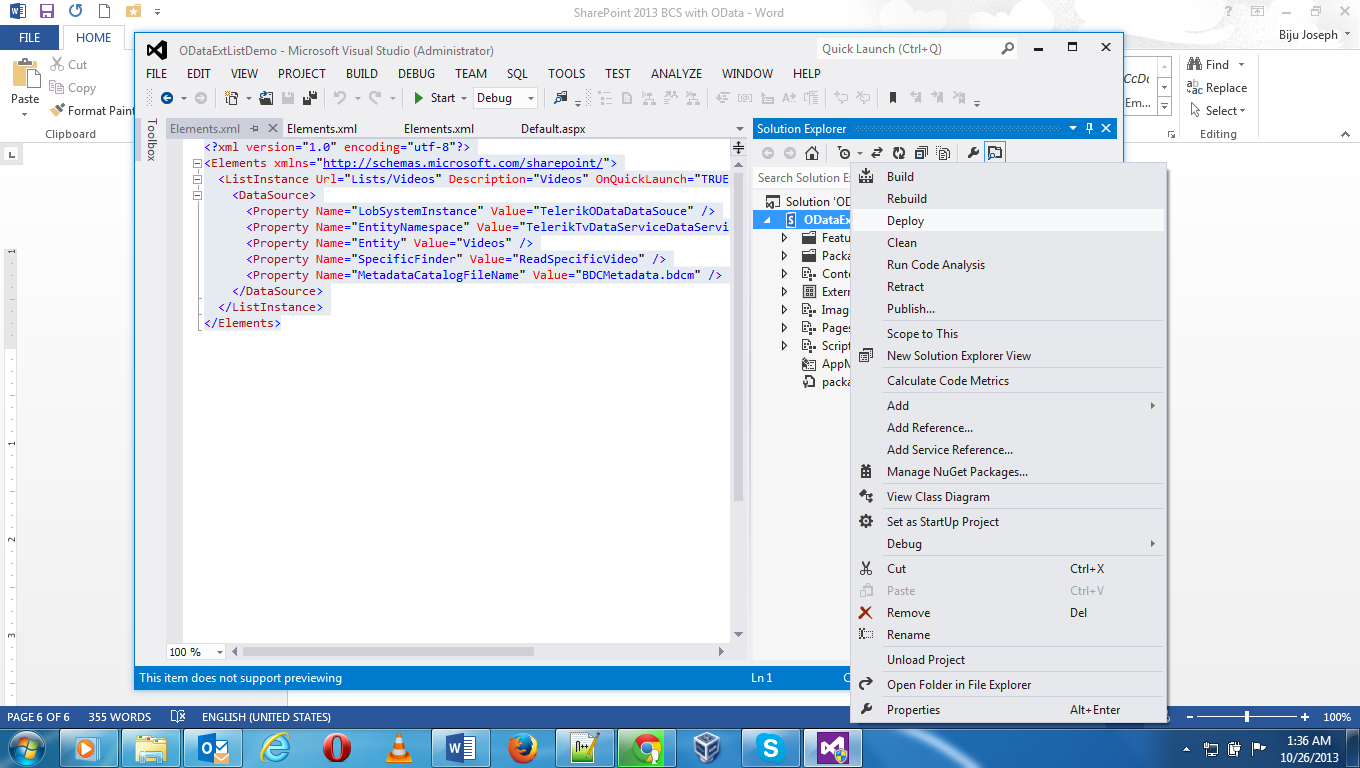Image resolution: width=1360 pixels, height=768 pixels.
Task: Click Skype icon in the taskbar
Action: pos(770,747)
